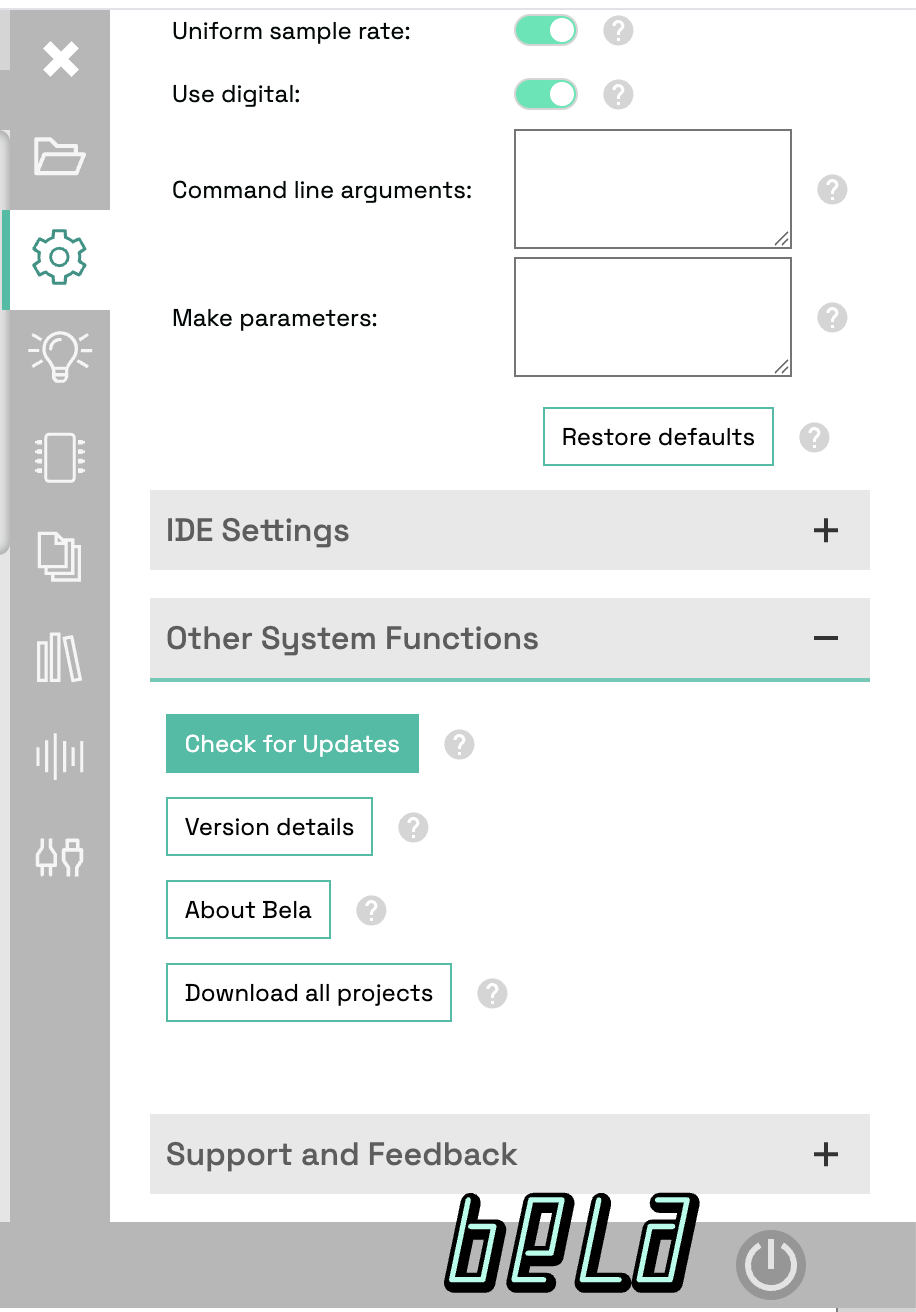
Task: Click the Restore defaults button
Action: tap(658, 437)
